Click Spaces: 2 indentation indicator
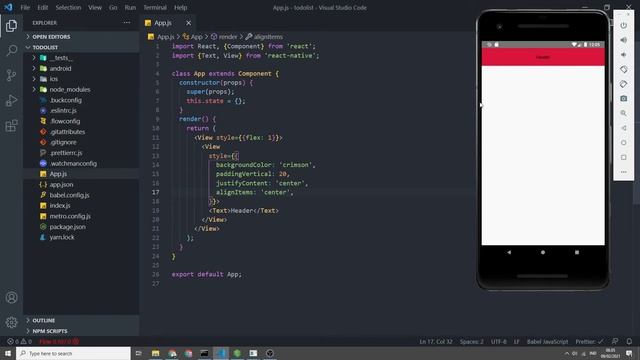 pyautogui.click(x=471, y=341)
